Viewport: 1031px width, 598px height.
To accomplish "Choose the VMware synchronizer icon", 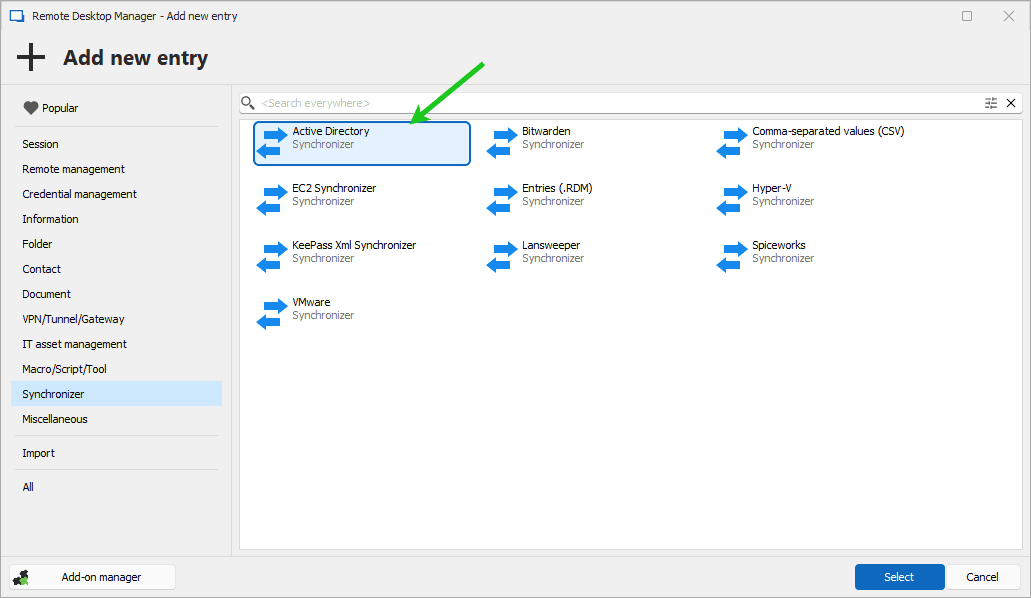I will (269, 313).
